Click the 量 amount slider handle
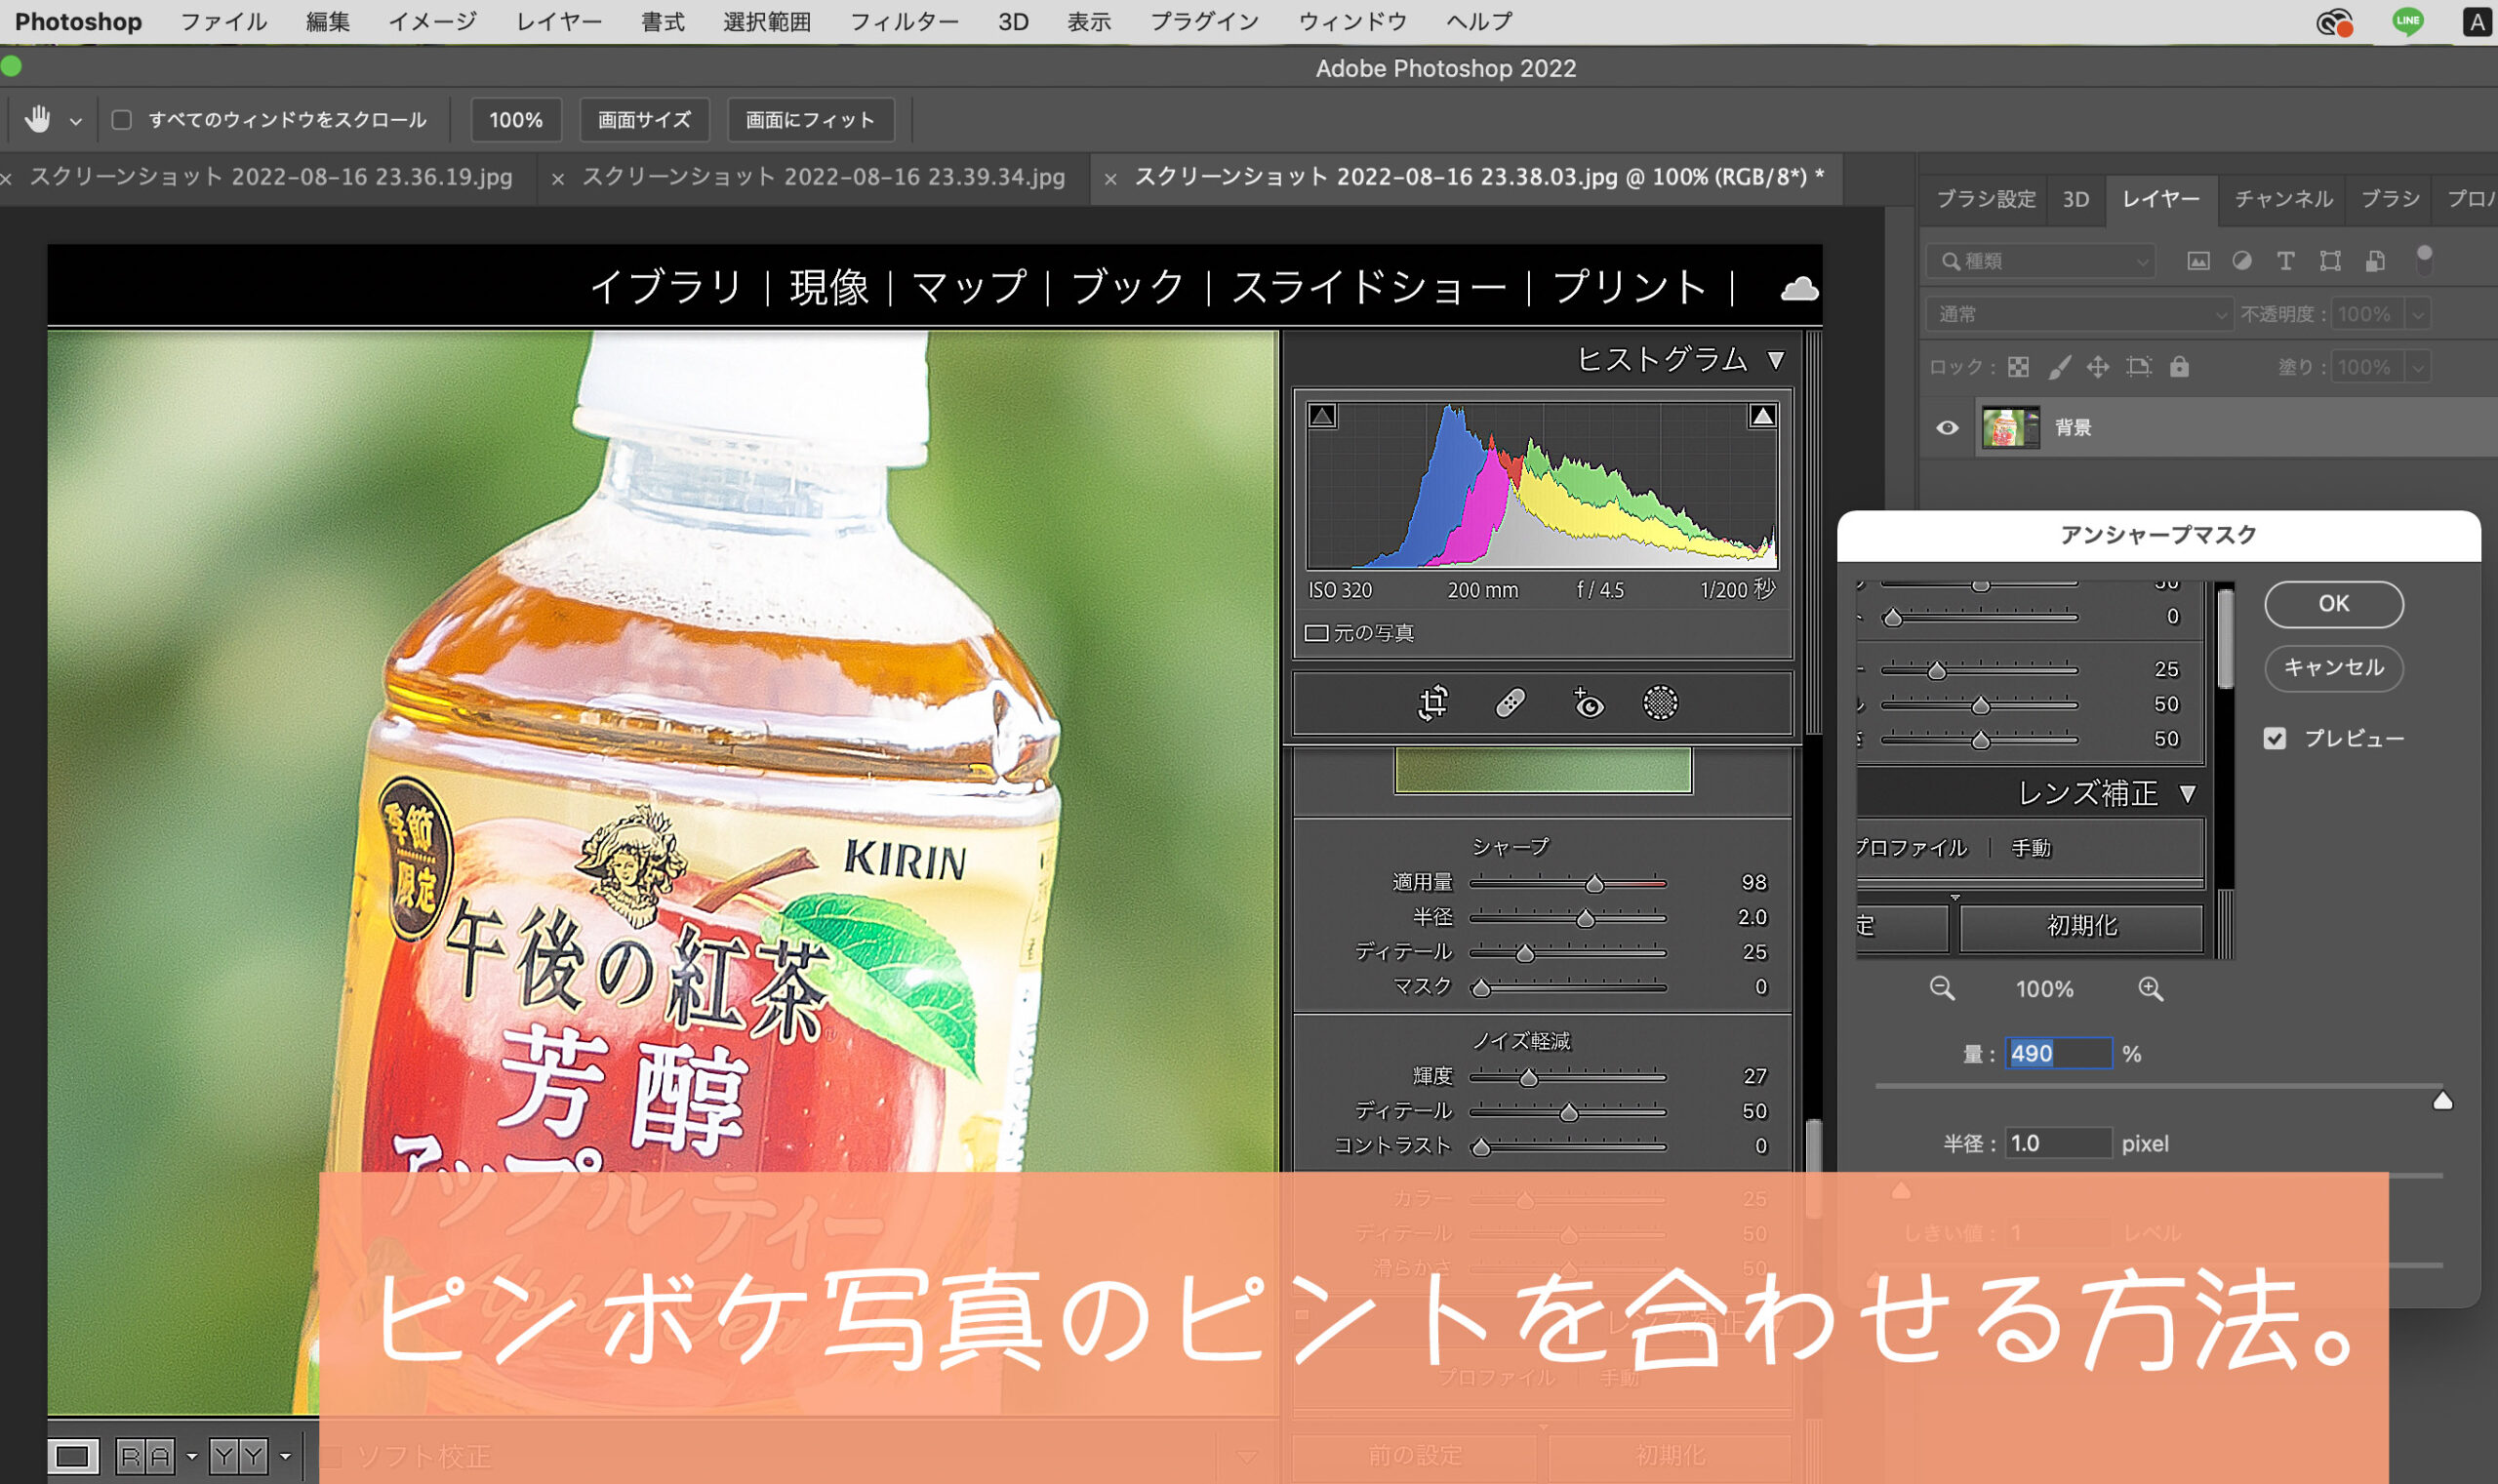 click(2443, 1101)
